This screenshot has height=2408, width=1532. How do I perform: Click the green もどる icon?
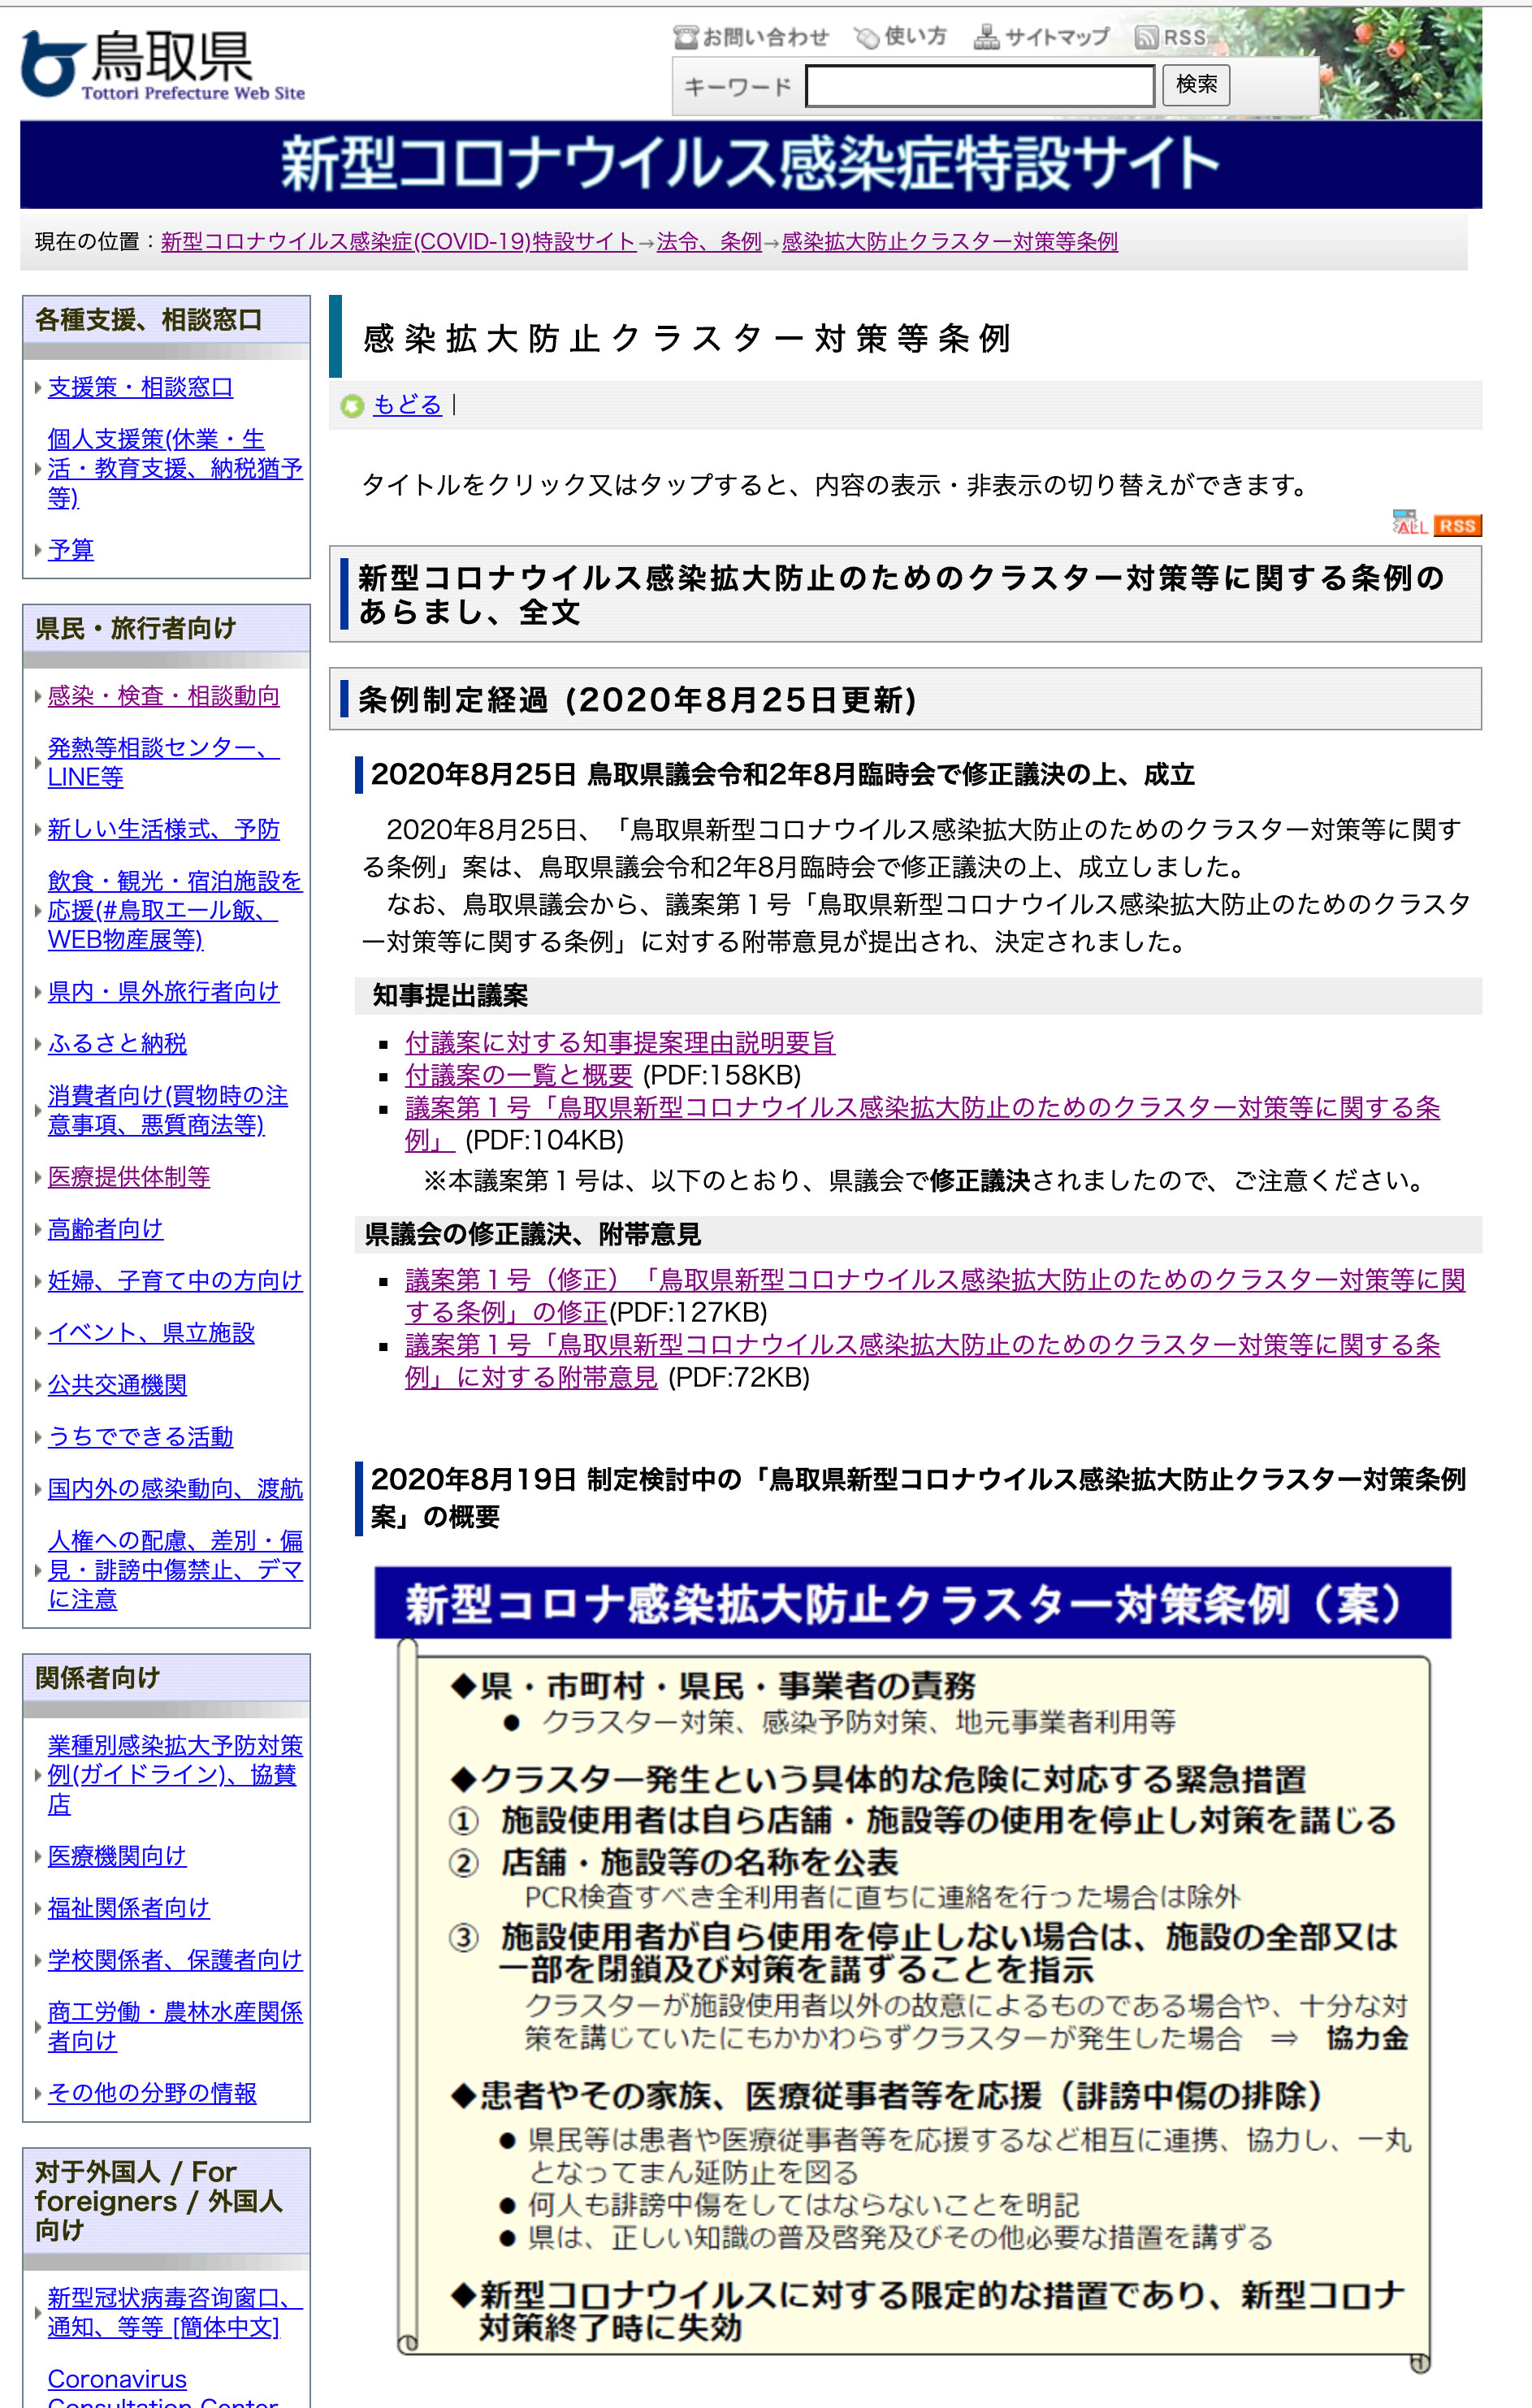352,406
